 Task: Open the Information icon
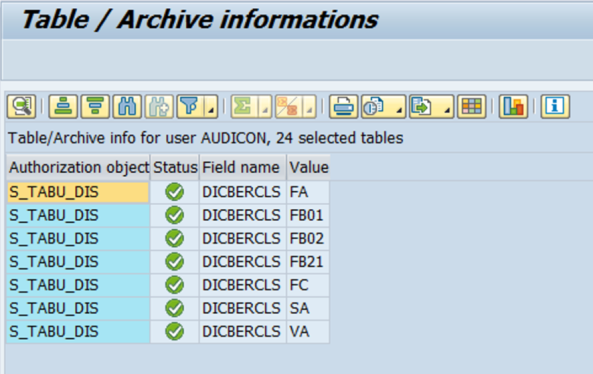[555, 106]
